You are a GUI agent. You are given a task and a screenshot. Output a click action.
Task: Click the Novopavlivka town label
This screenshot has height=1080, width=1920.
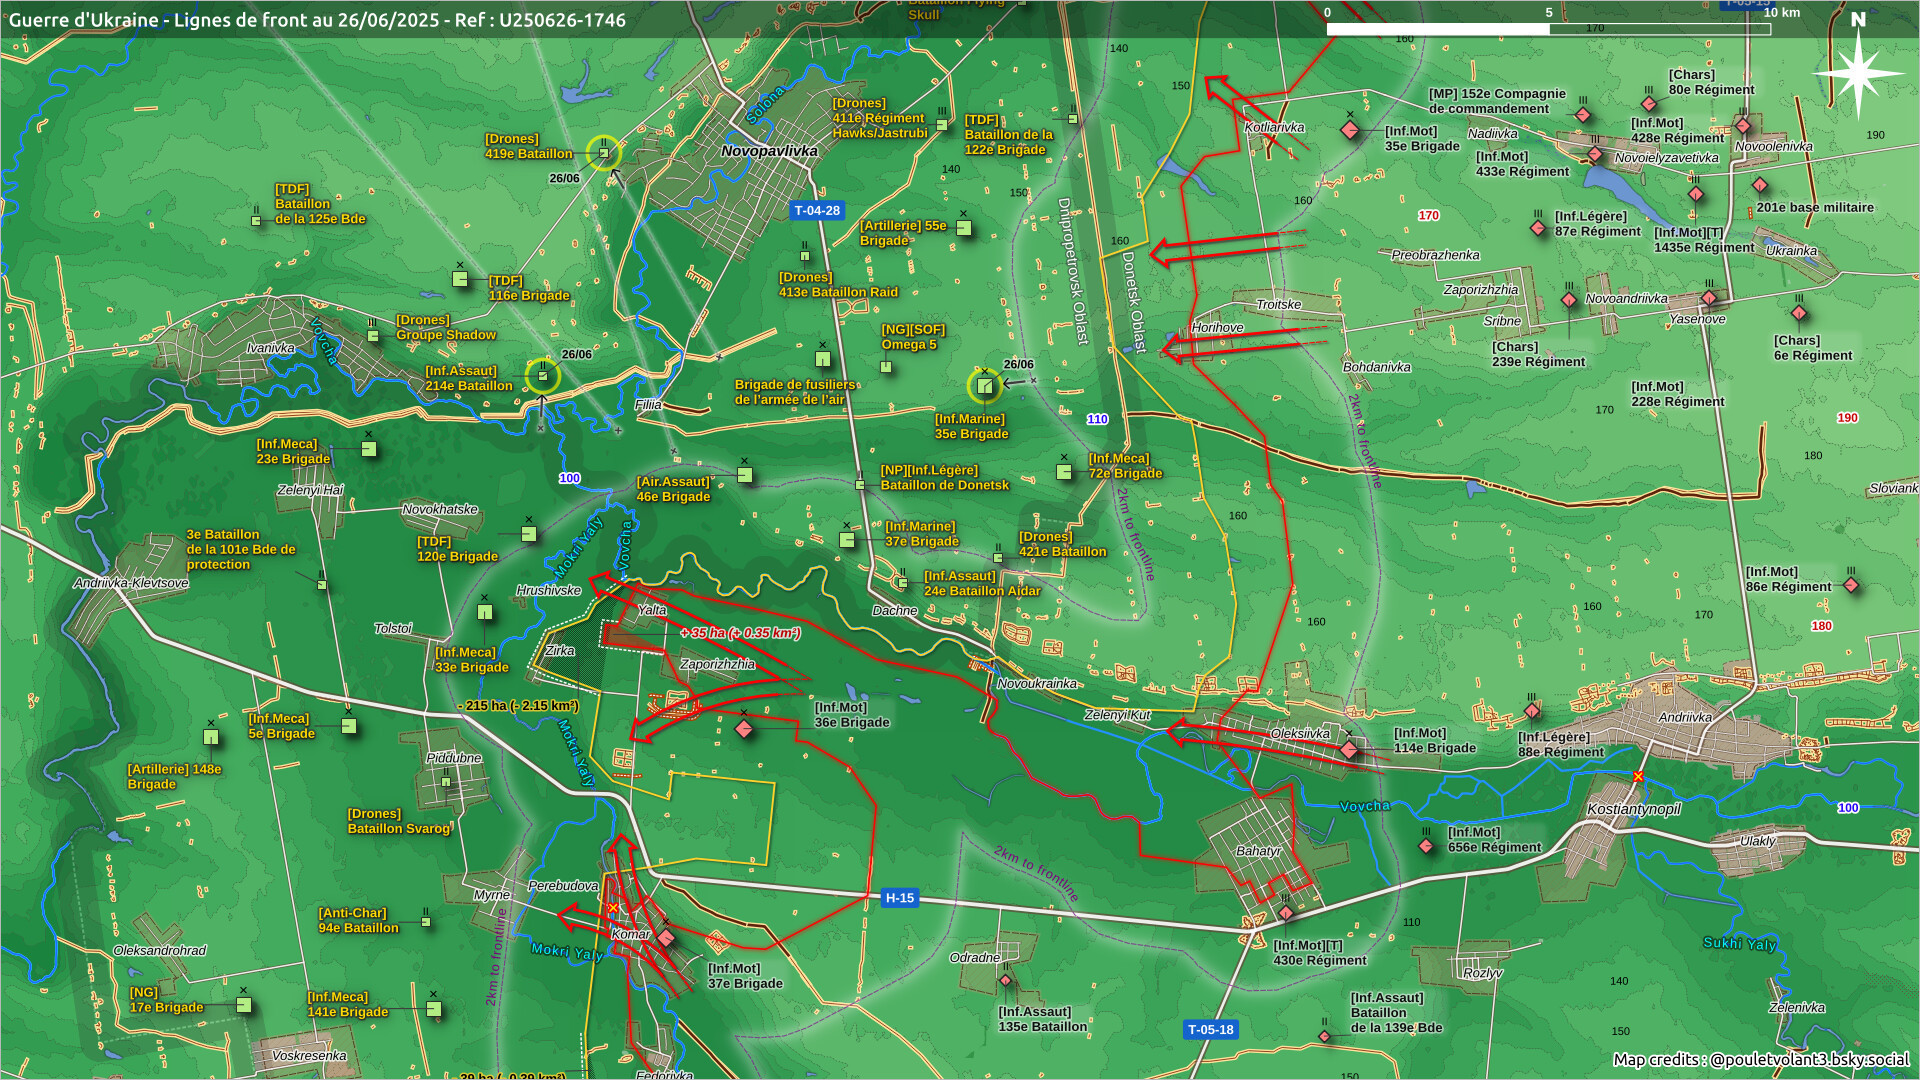[x=769, y=151]
